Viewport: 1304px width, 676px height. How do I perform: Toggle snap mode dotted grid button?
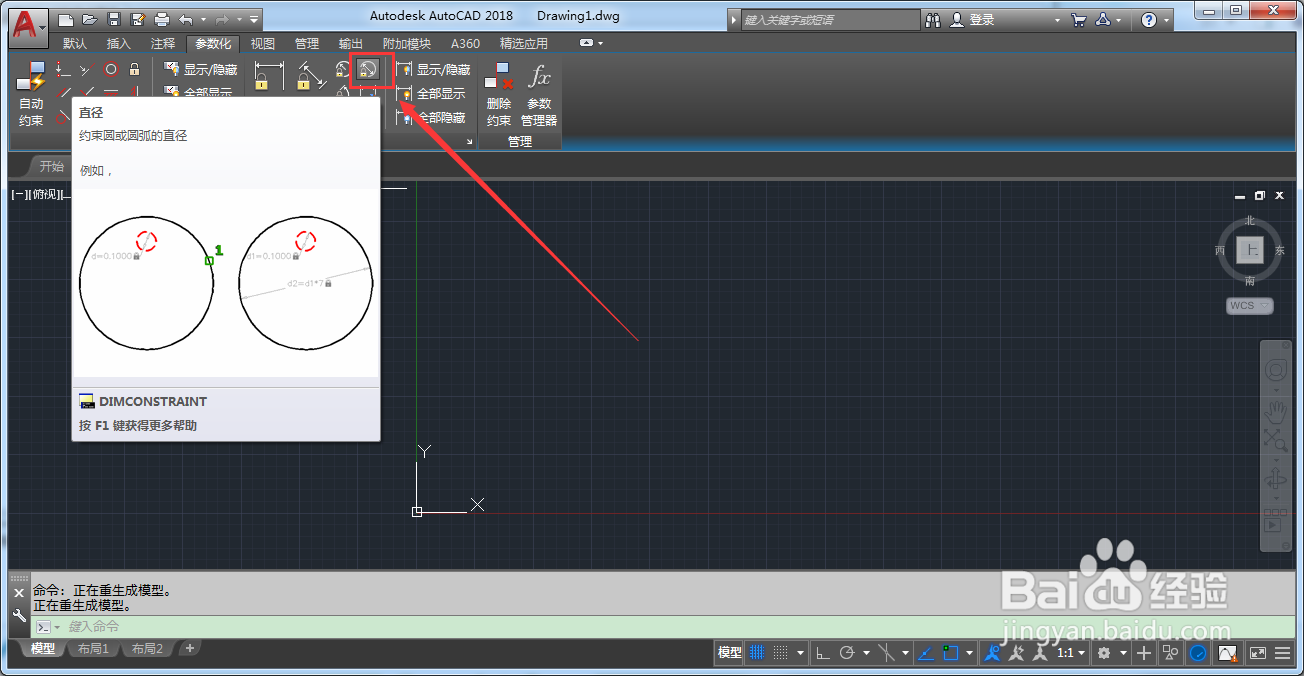[x=782, y=653]
